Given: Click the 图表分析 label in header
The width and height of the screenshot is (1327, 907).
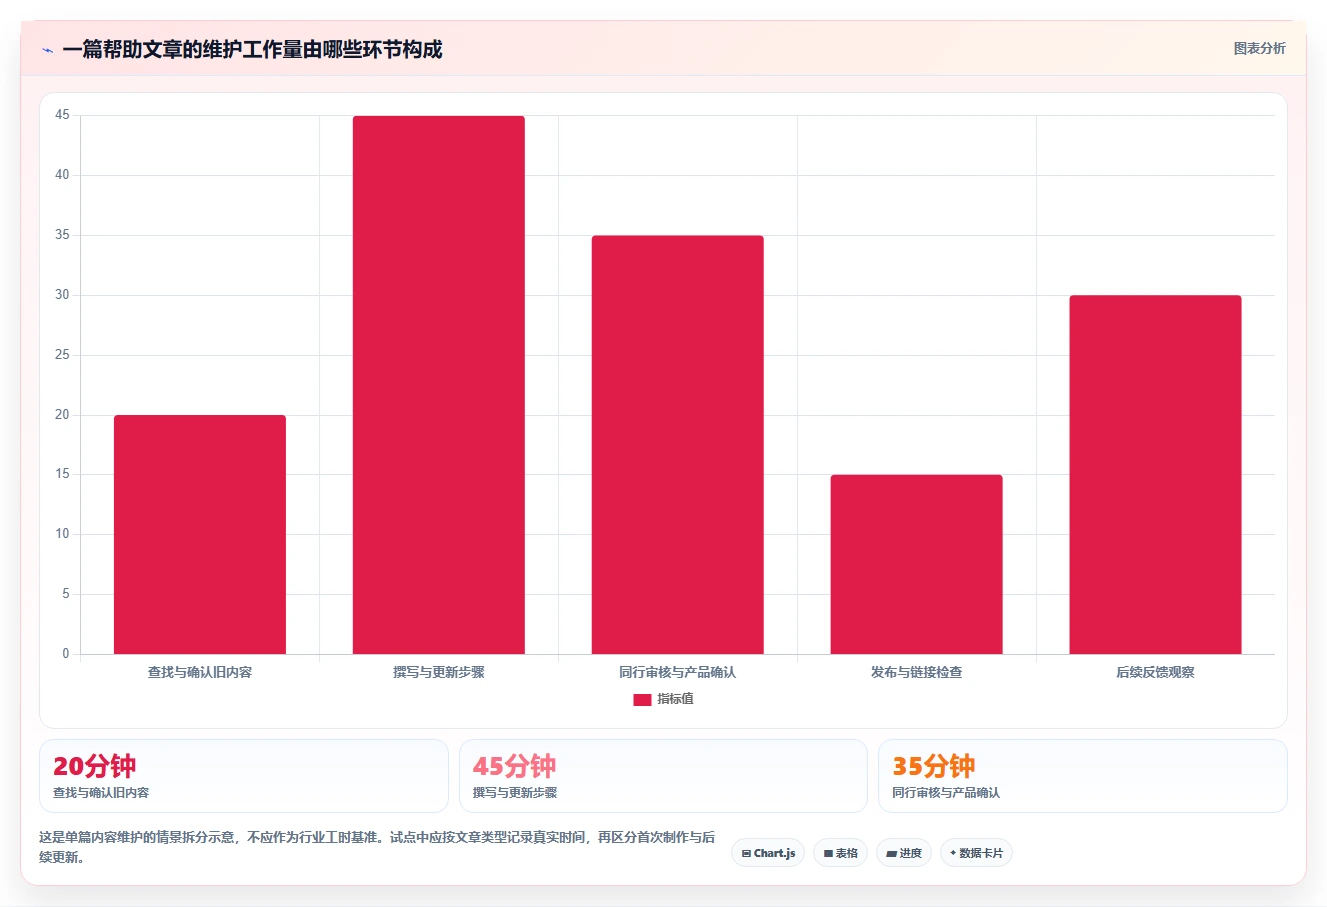Looking at the screenshot, I should (x=1259, y=48).
